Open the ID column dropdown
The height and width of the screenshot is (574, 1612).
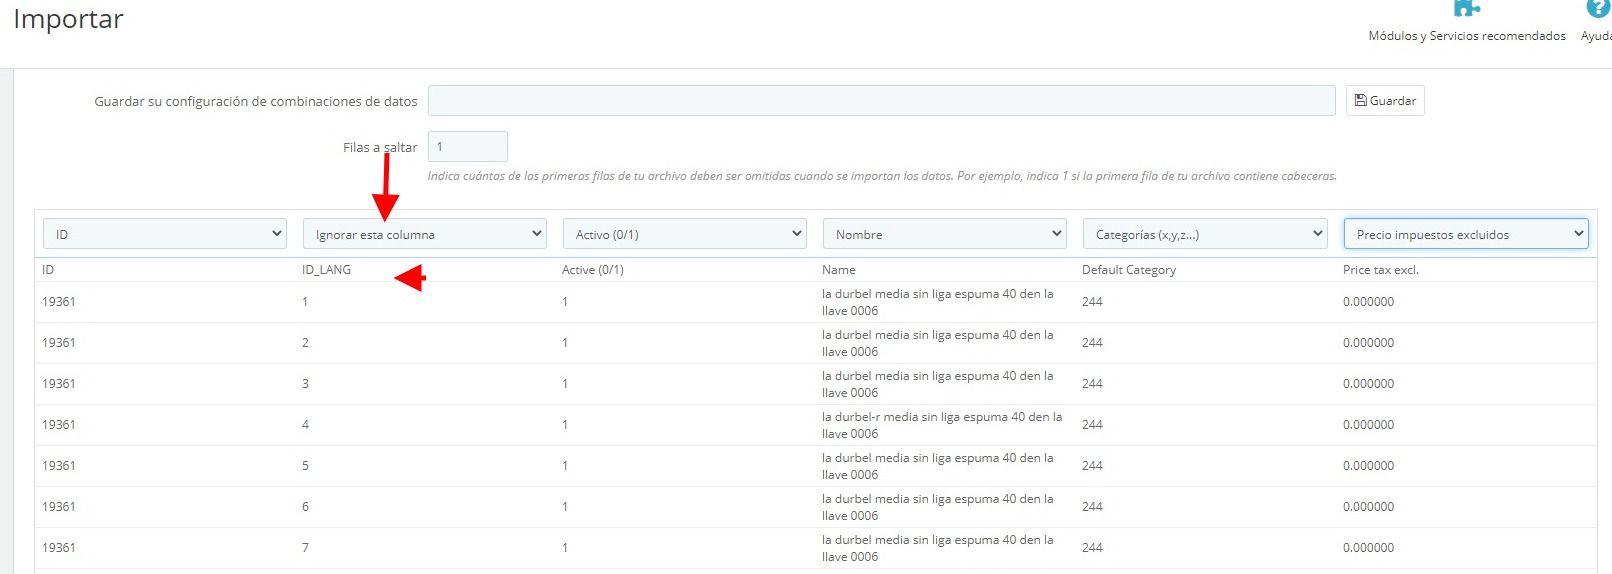165,234
